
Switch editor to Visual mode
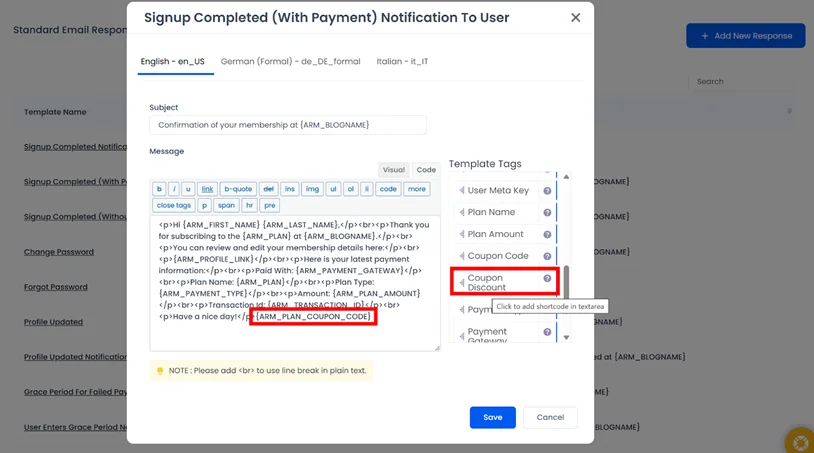tap(394, 170)
